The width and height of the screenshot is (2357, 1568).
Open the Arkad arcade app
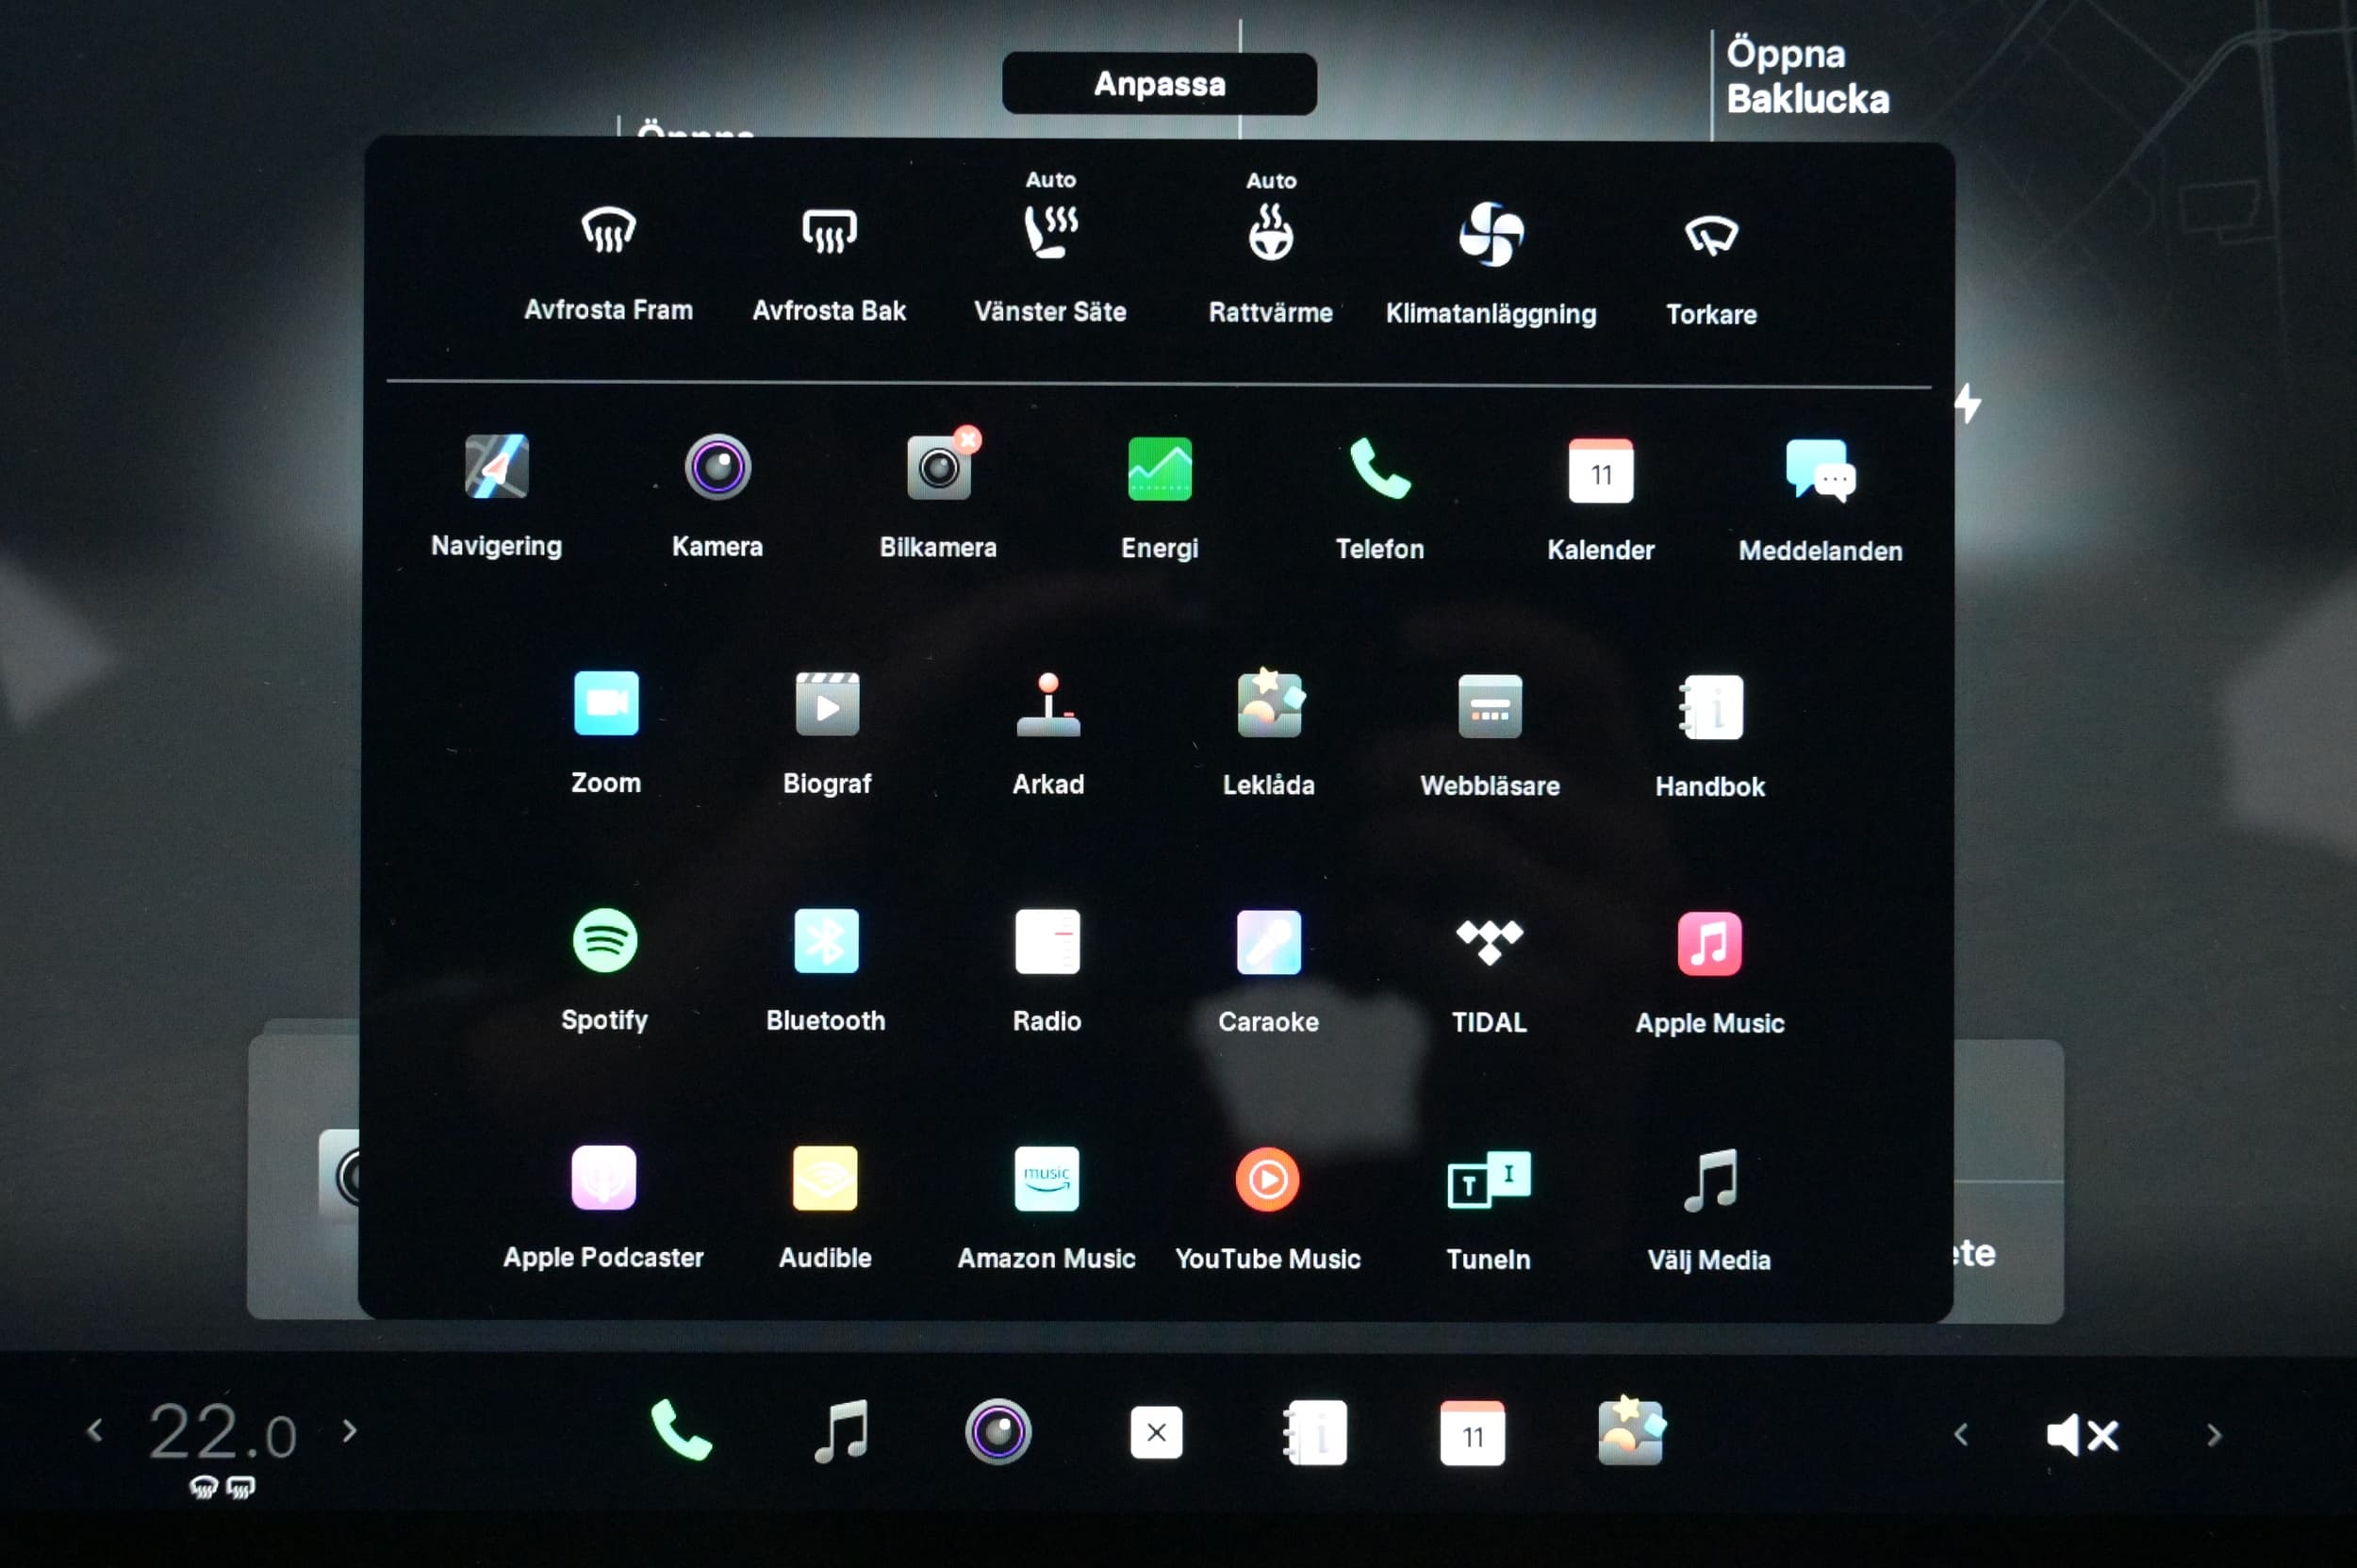[1048, 735]
